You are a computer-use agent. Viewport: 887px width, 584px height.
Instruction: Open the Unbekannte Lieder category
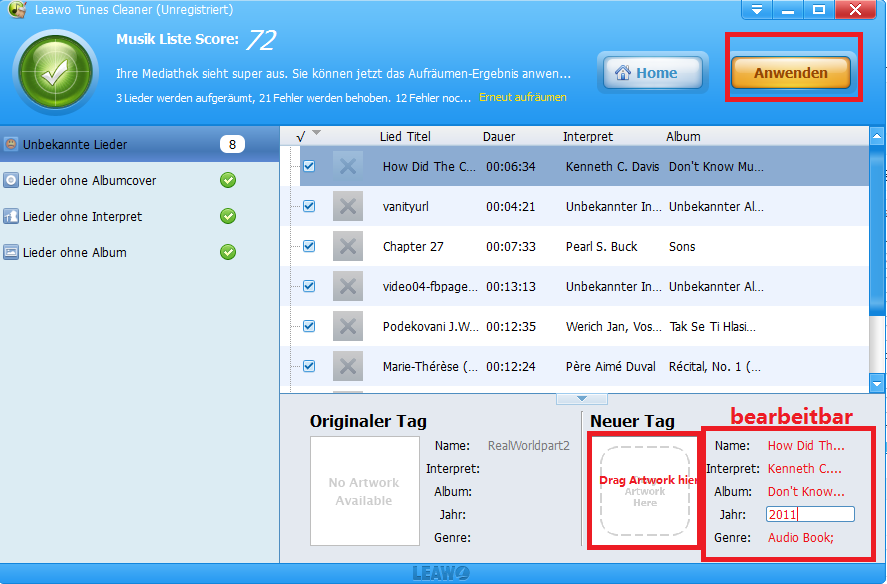coord(139,144)
